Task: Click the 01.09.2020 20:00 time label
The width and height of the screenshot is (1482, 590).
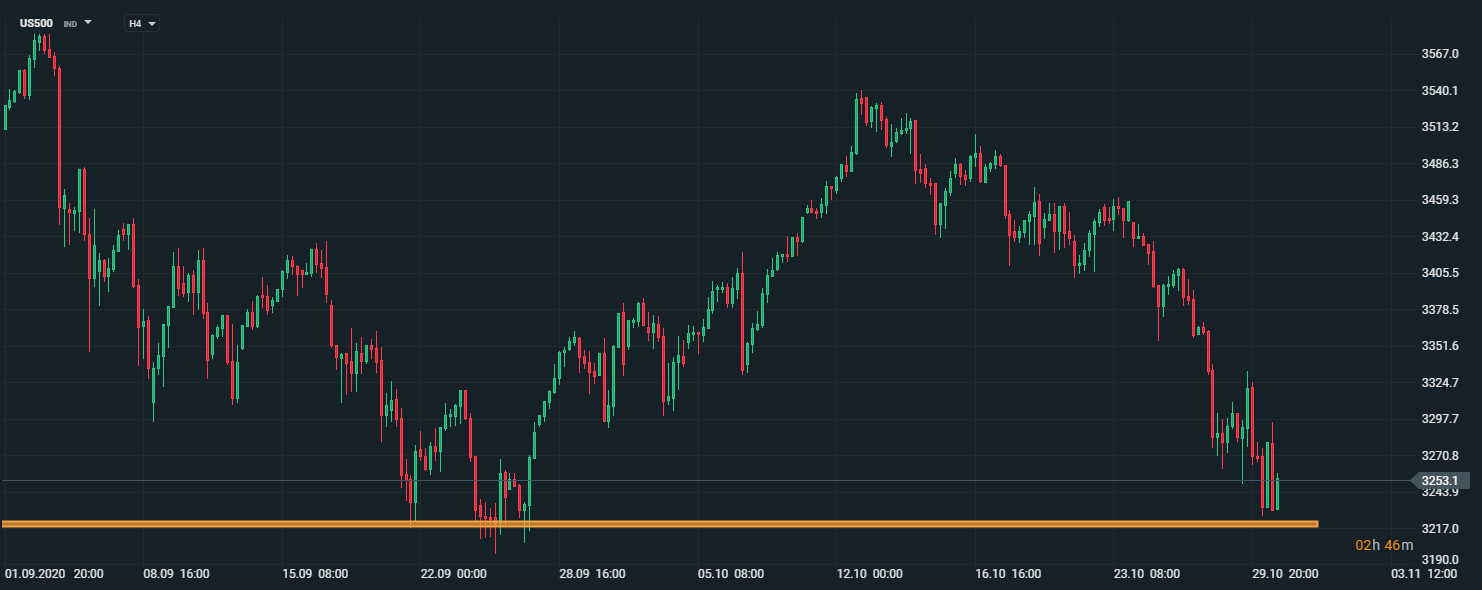Action: (x=54, y=574)
